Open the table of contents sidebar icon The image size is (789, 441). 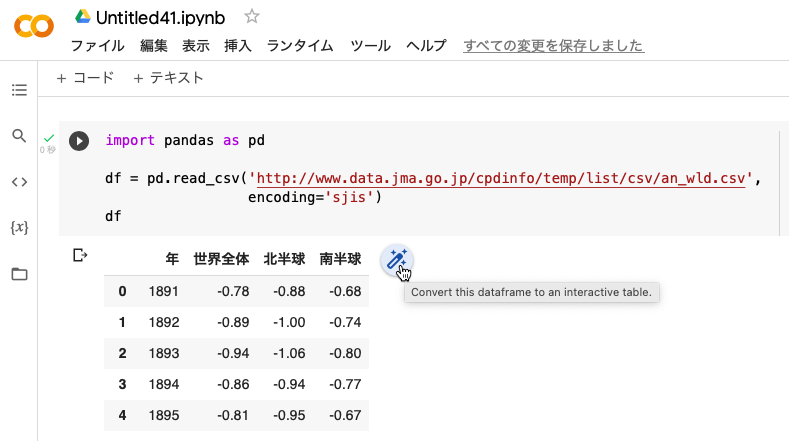19,90
